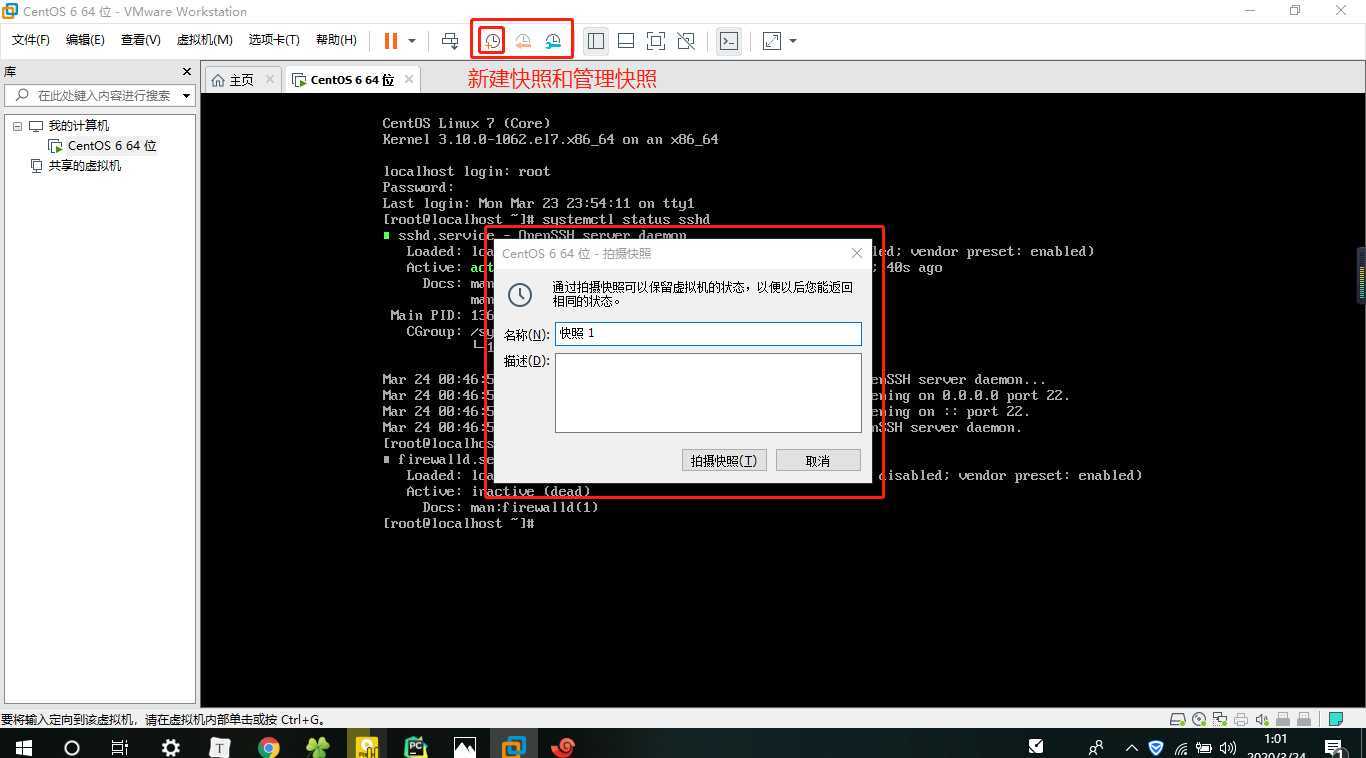The height and width of the screenshot is (758, 1366).
Task: Pause the virtual machine with the orange button
Action: (x=390, y=41)
